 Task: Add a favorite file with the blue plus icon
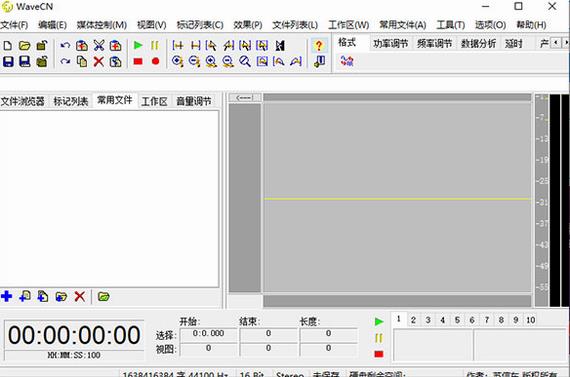click(7, 296)
